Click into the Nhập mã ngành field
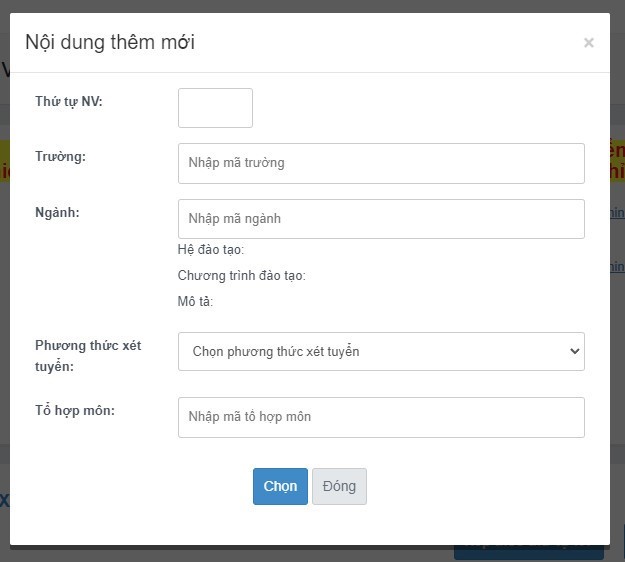The height and width of the screenshot is (562, 625). click(380, 219)
